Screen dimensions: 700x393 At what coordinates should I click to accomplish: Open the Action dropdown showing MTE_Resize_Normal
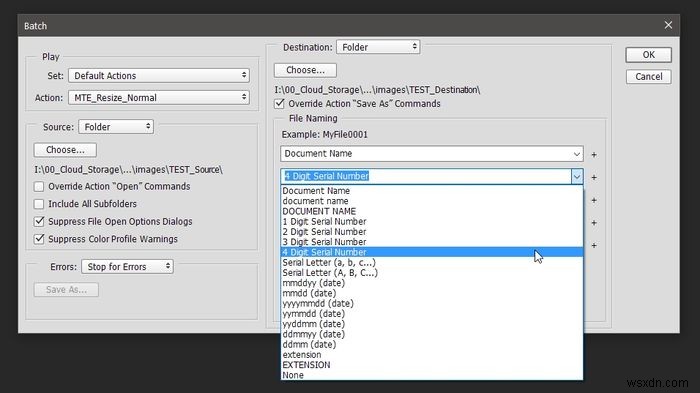pos(158,97)
